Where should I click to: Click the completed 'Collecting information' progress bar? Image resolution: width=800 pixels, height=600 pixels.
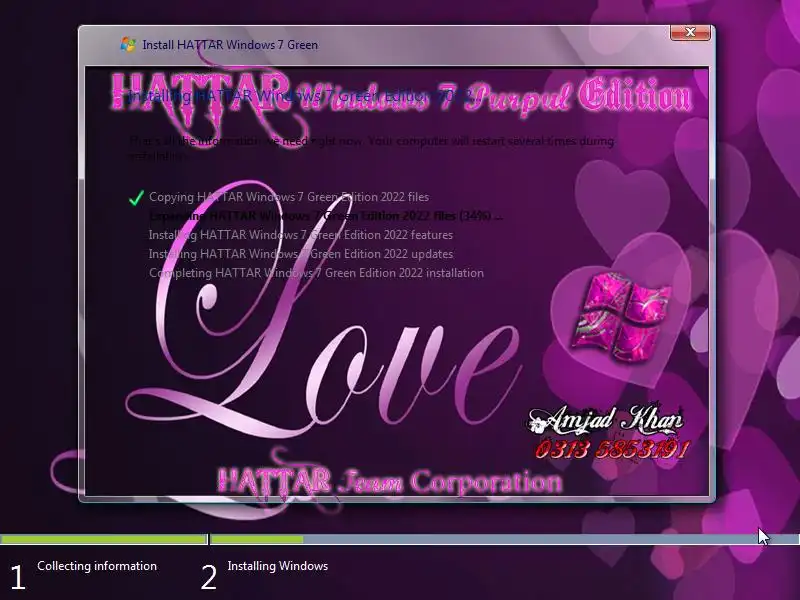[104, 539]
